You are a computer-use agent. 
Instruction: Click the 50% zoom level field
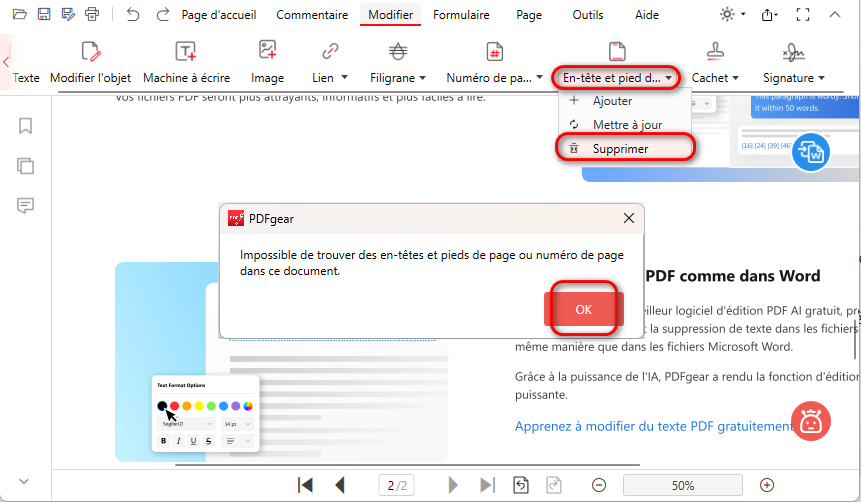click(x=683, y=486)
